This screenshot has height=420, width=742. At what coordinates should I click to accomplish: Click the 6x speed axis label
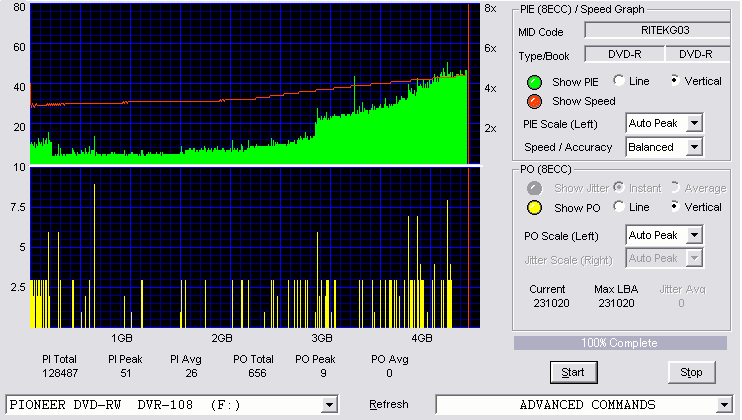(490, 48)
